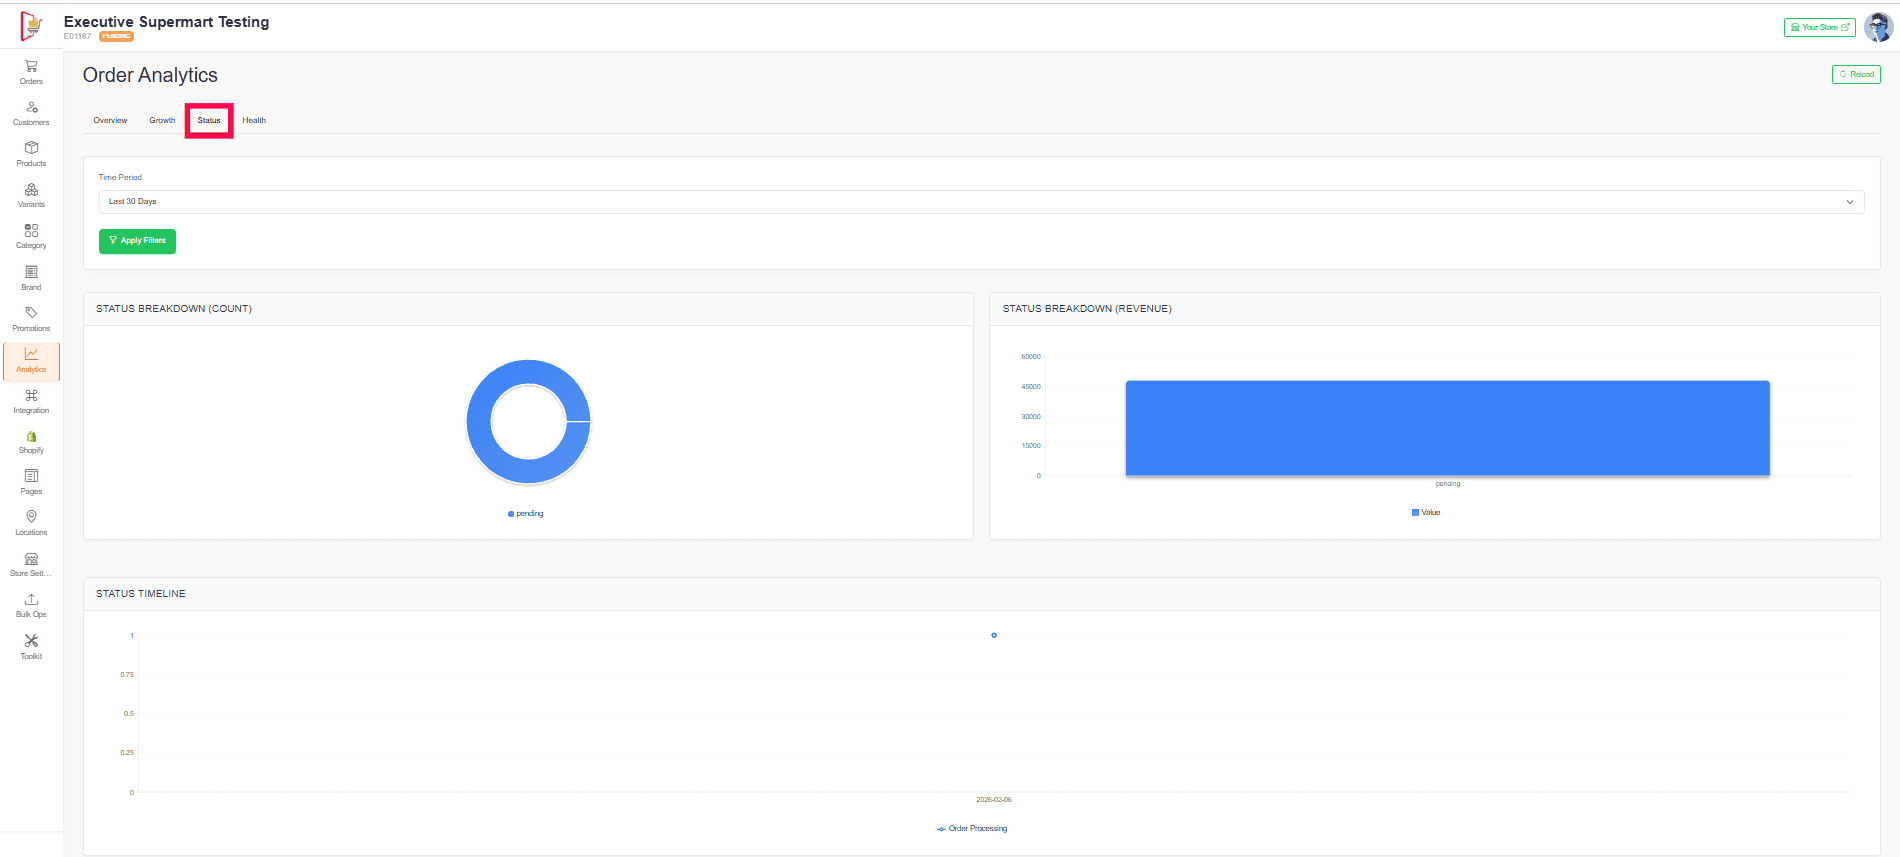Toggle the pending legend in donut chart
This screenshot has width=1900, height=857.
(526, 514)
